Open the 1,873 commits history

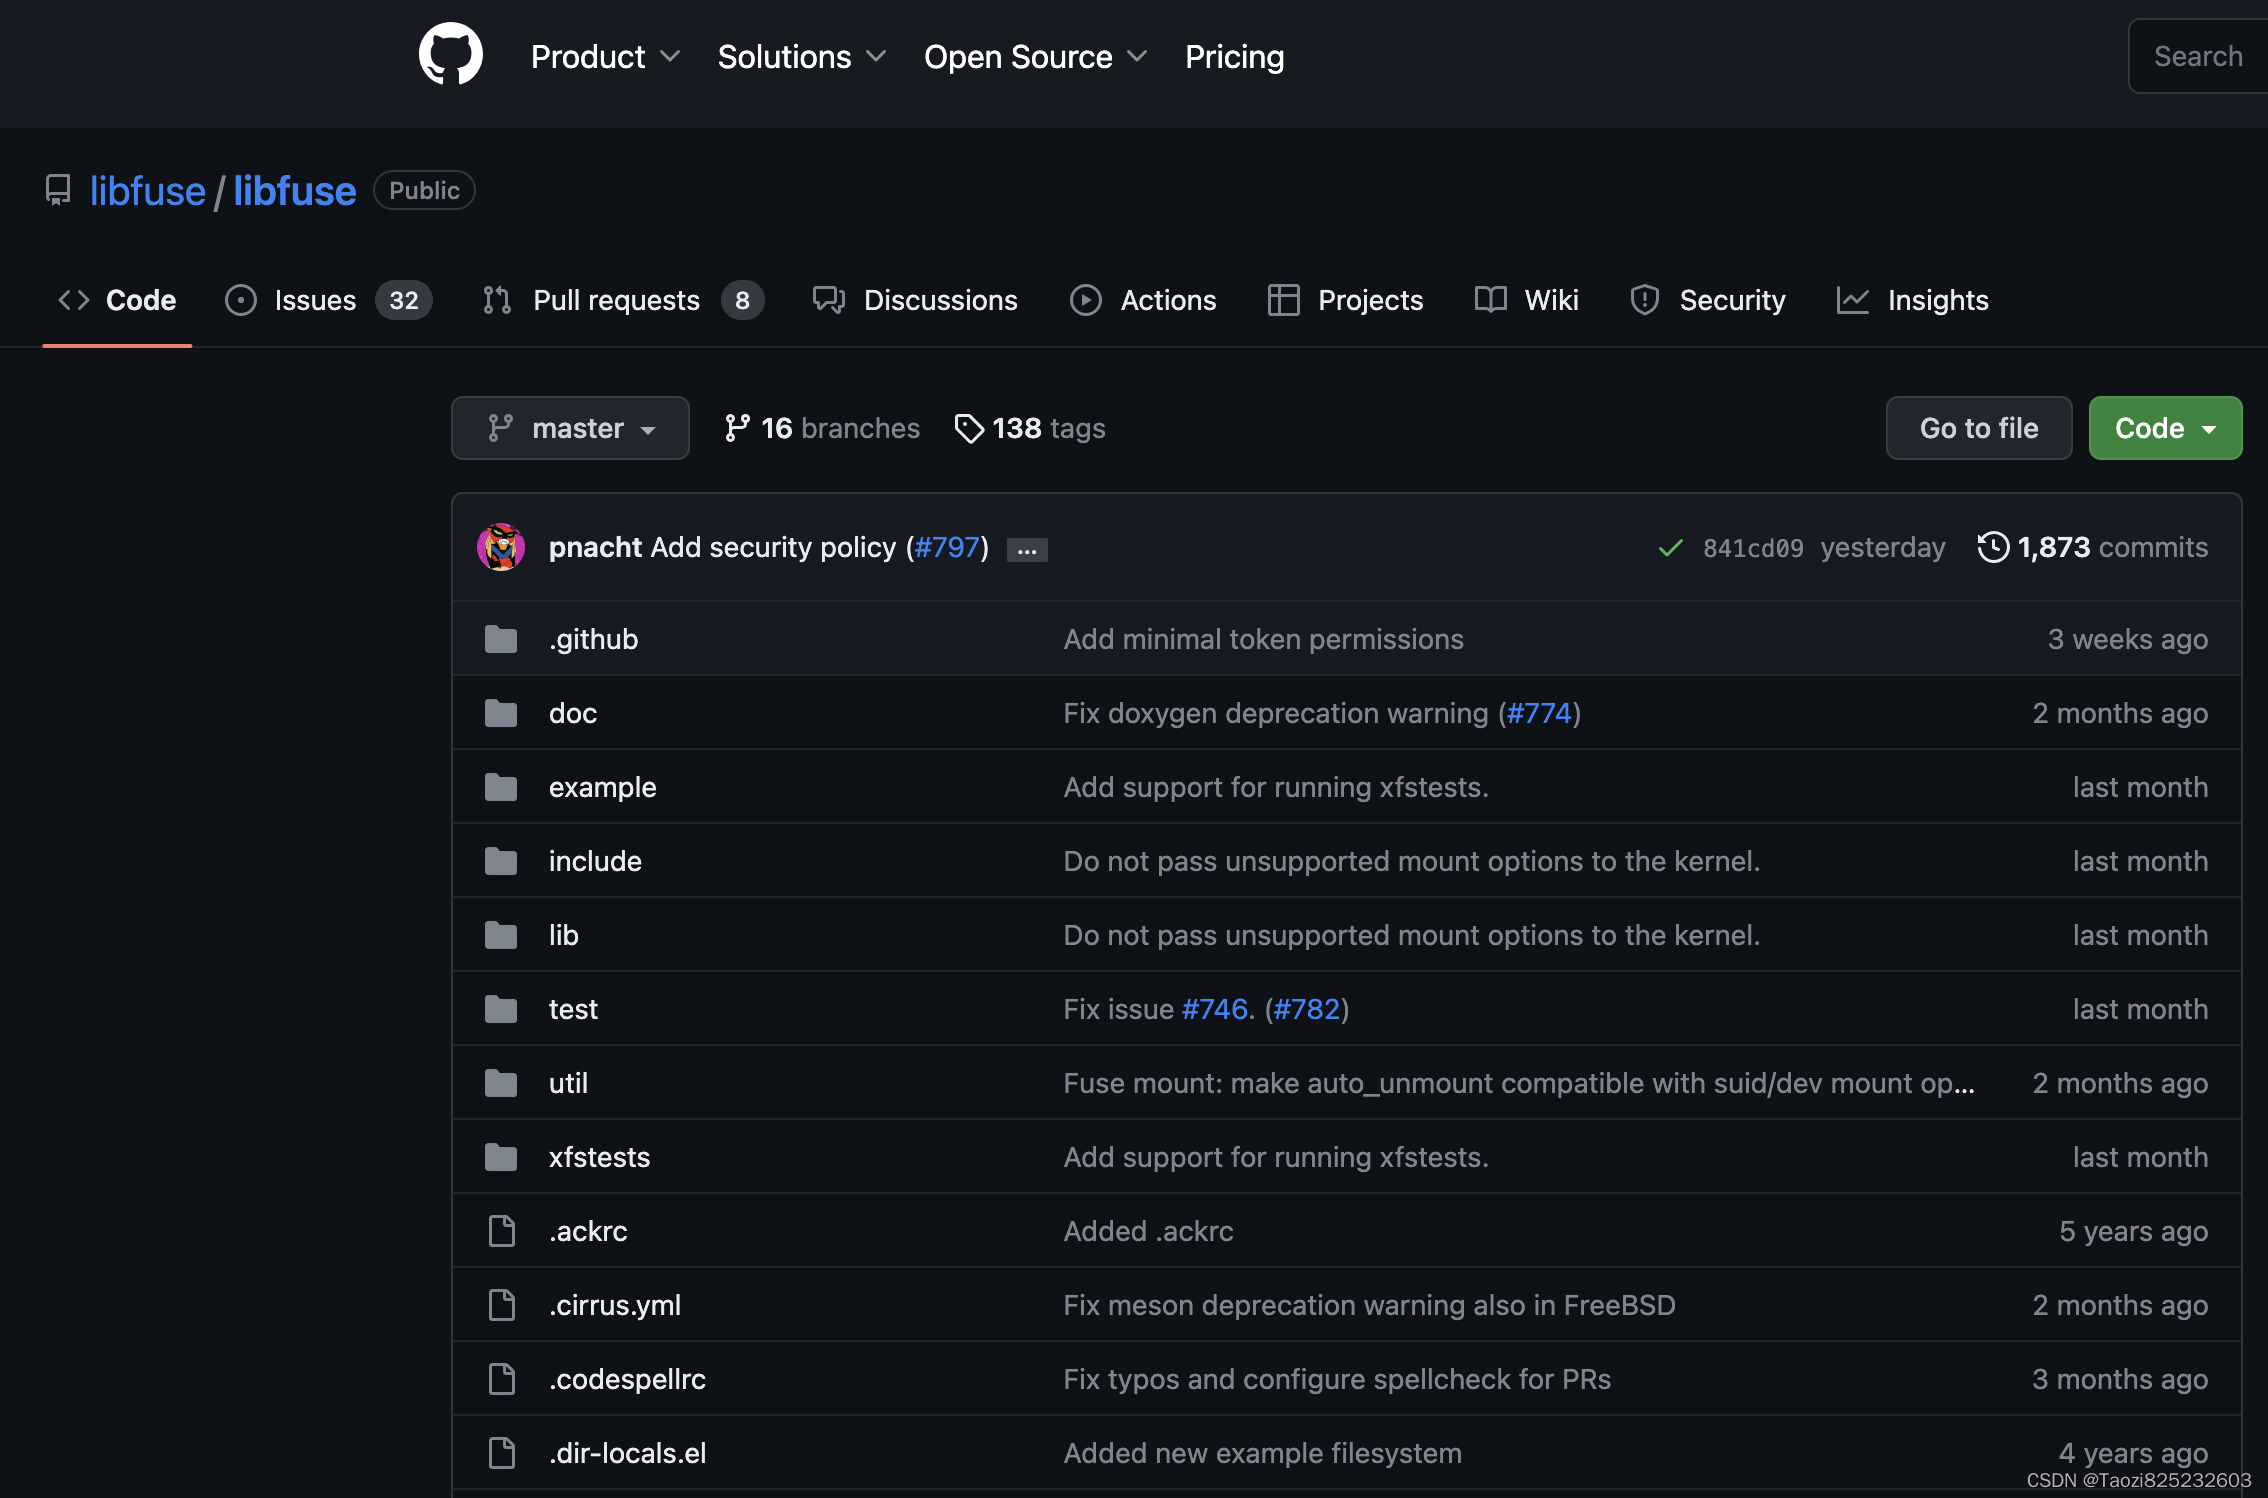2093,547
